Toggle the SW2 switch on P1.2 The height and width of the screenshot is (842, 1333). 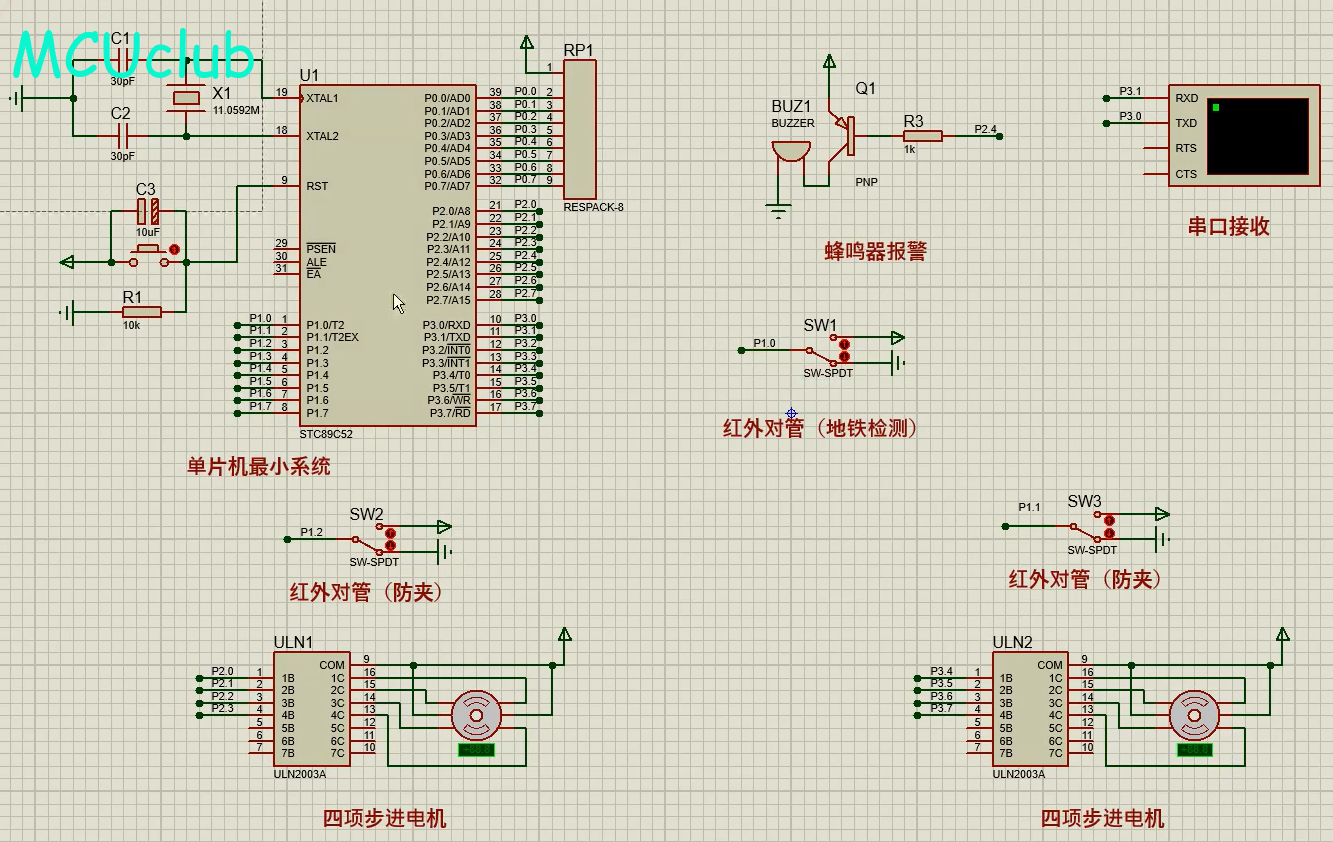[x=369, y=540]
